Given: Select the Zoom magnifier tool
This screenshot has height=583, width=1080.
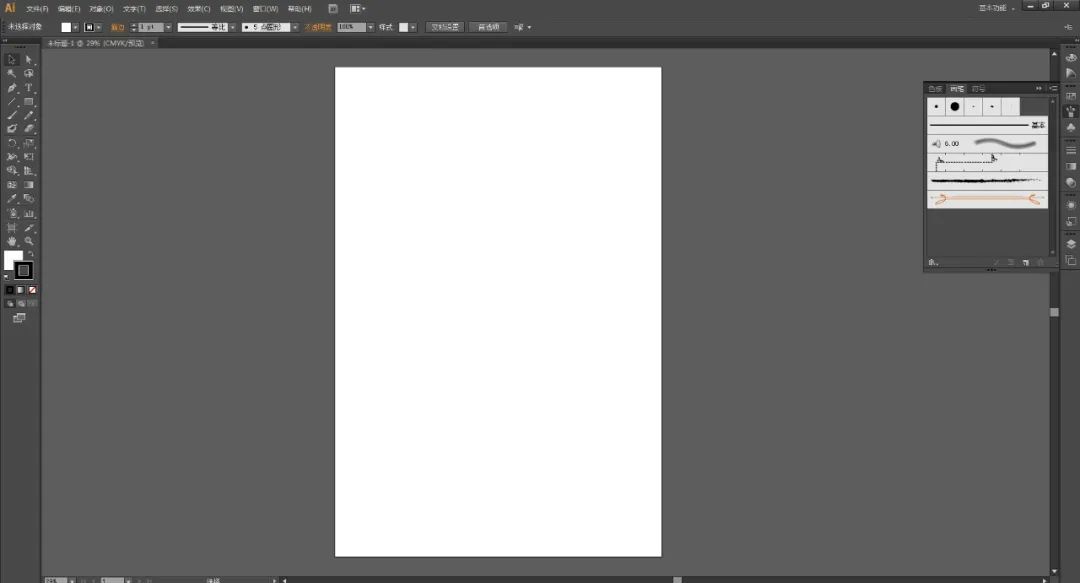Looking at the screenshot, I should click(29, 241).
